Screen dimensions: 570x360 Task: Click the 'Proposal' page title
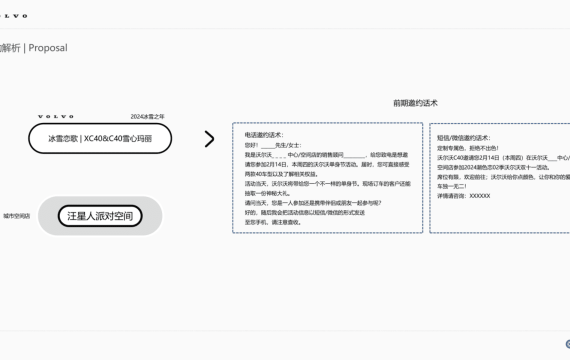[x=48, y=48]
